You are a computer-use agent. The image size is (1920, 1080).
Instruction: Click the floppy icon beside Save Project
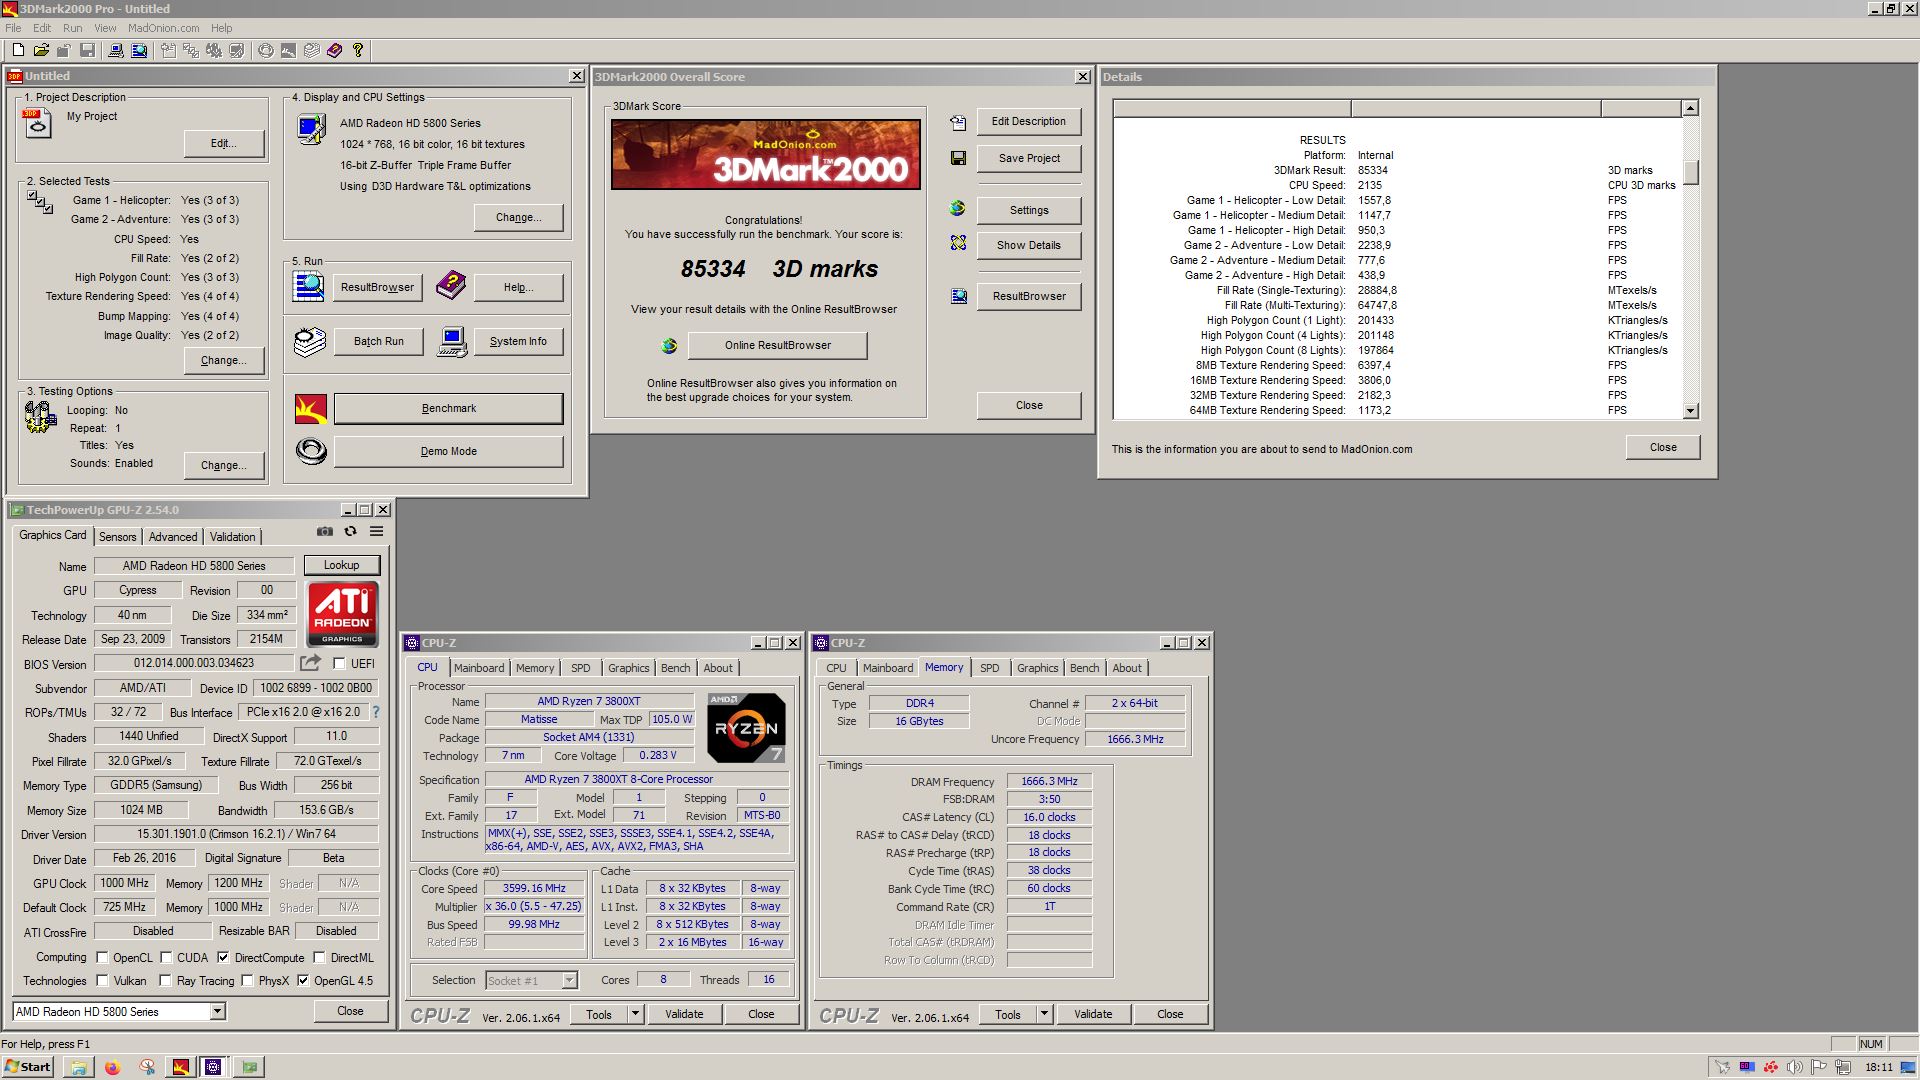(x=958, y=158)
